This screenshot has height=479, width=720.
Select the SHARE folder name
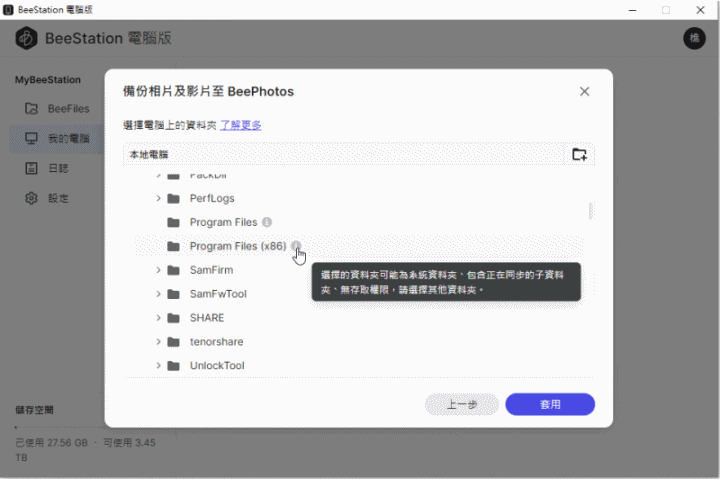pos(207,318)
